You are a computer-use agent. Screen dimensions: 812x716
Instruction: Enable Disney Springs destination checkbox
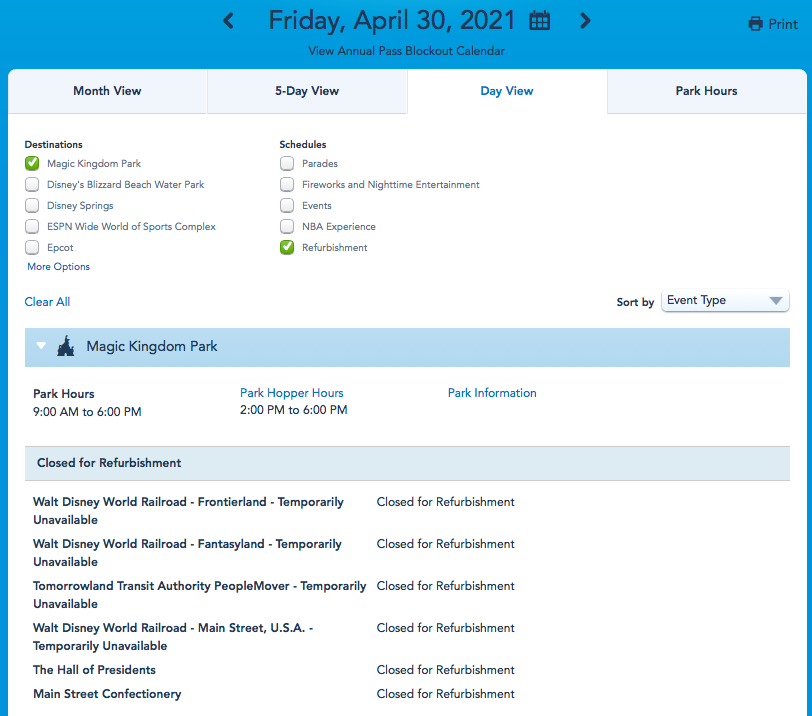[x=33, y=205]
